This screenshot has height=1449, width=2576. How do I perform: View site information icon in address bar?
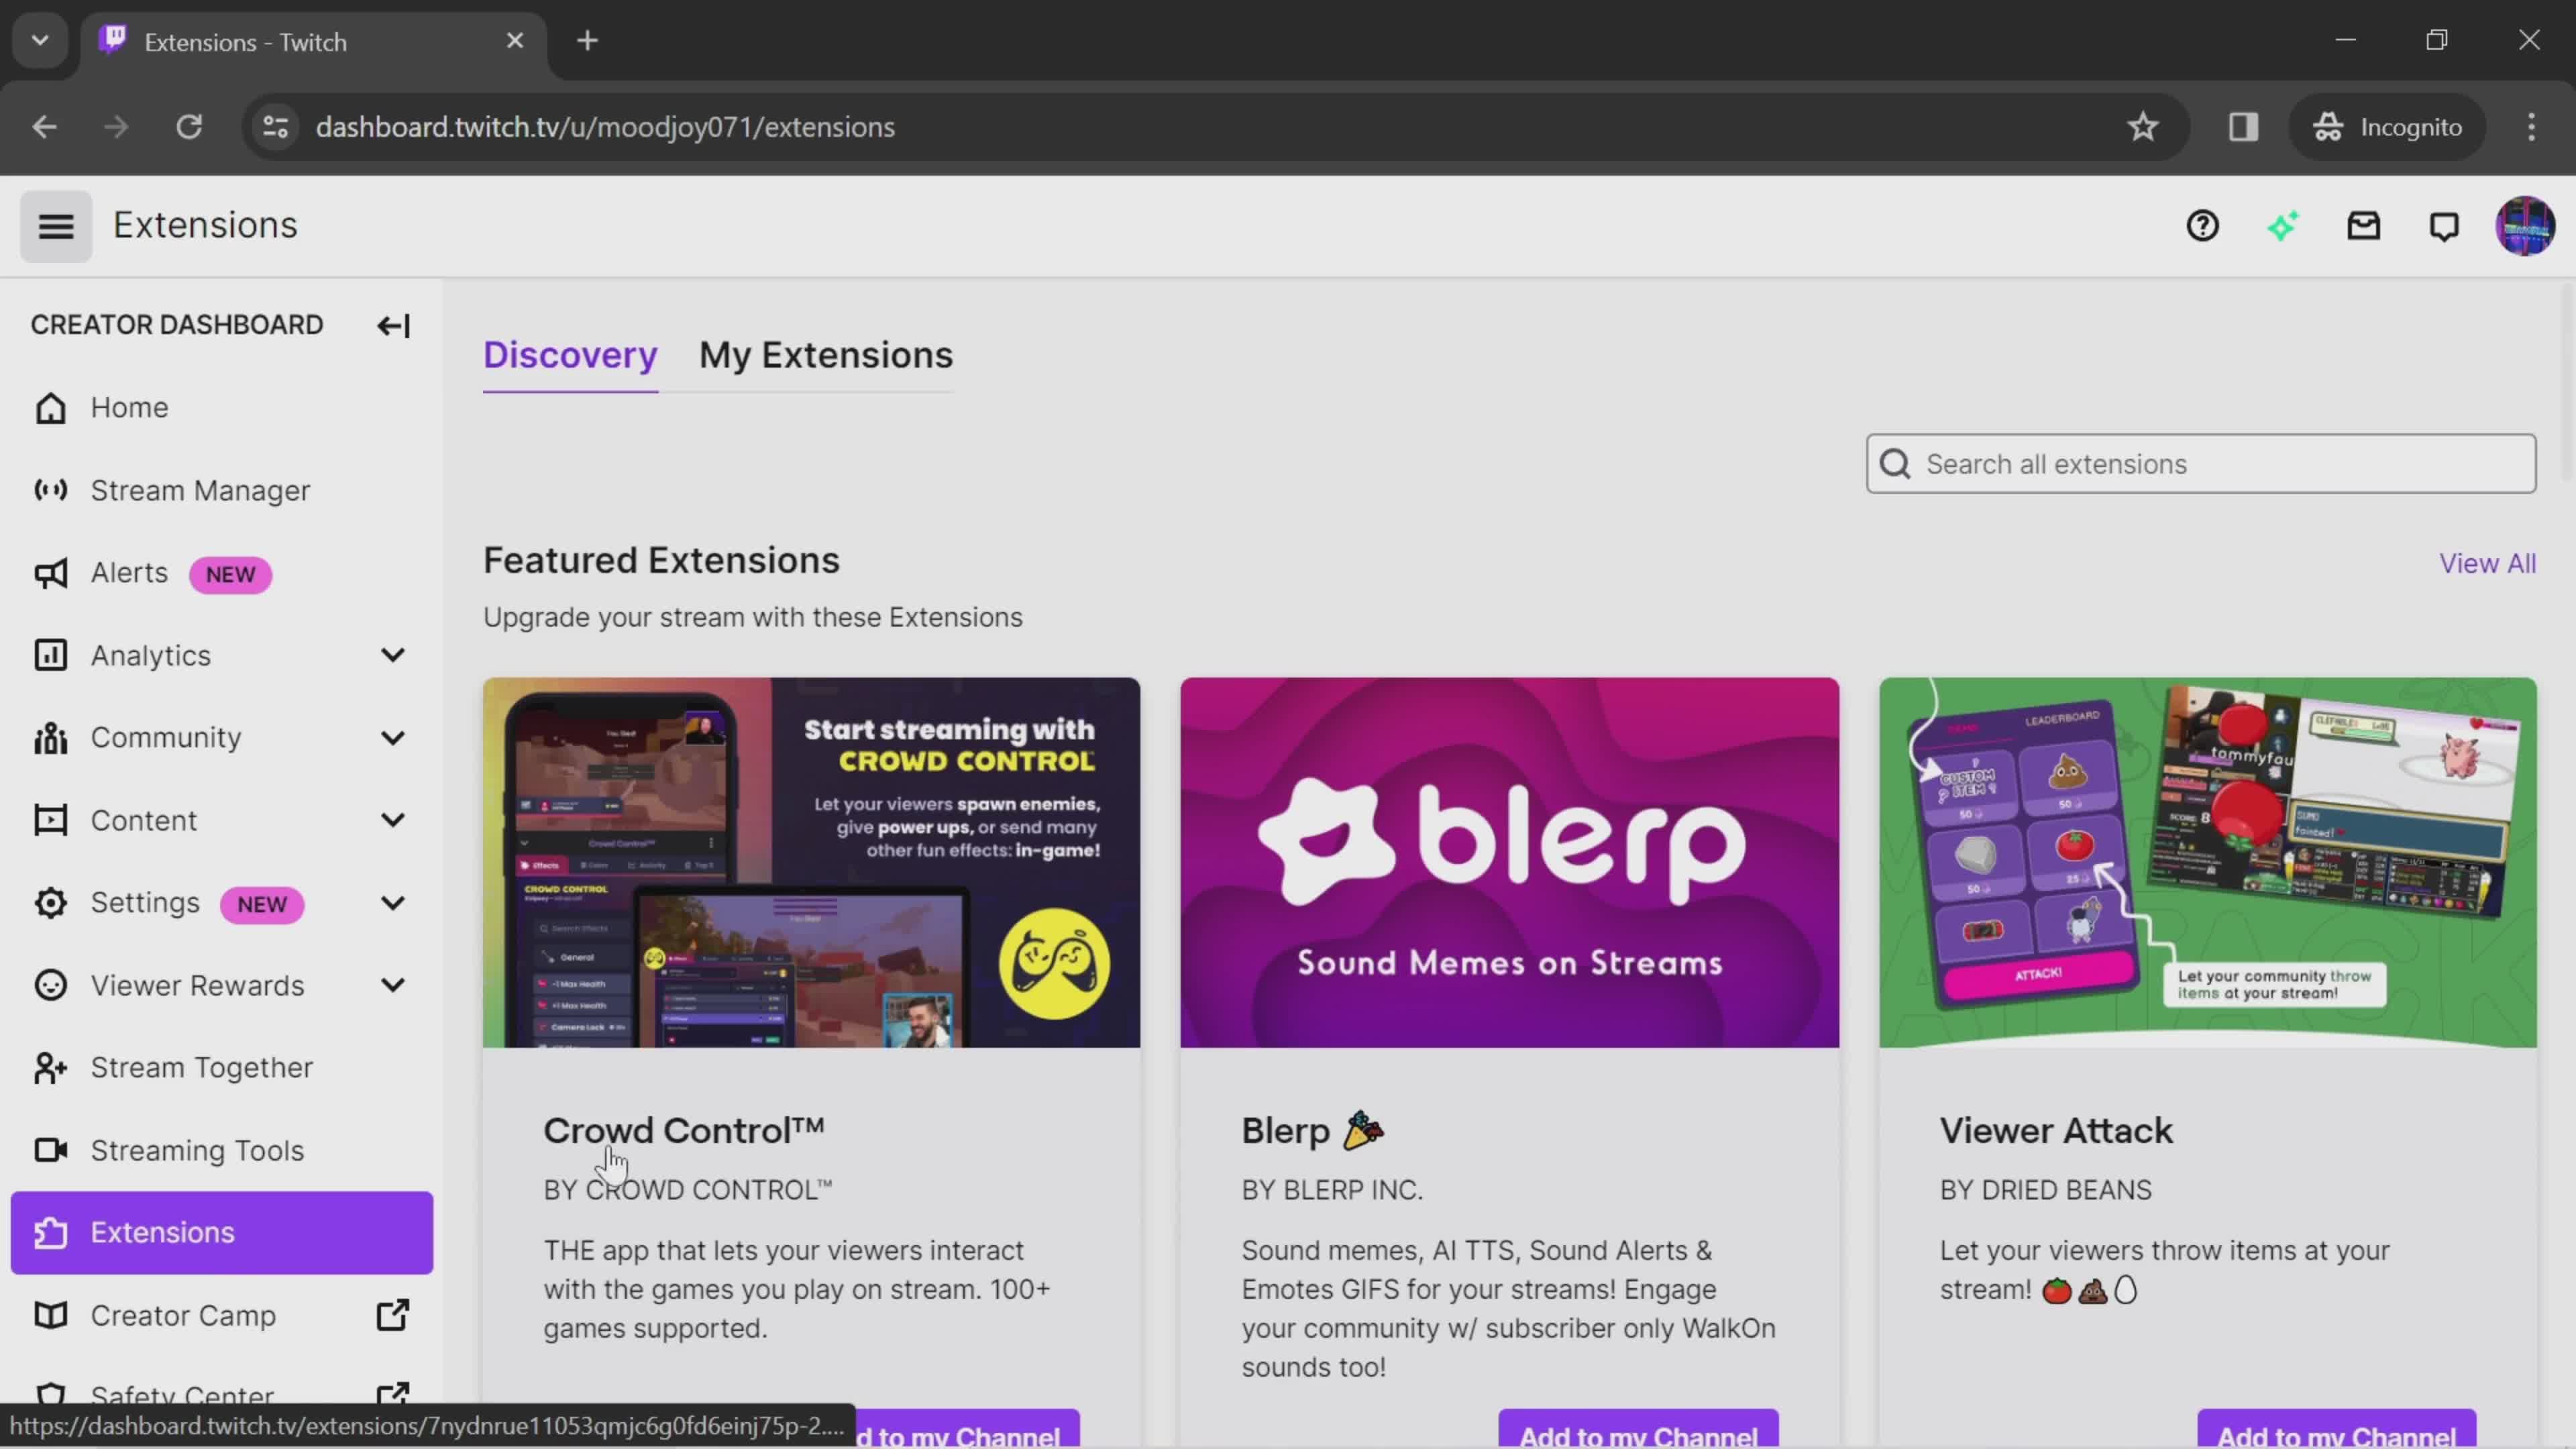(275, 127)
